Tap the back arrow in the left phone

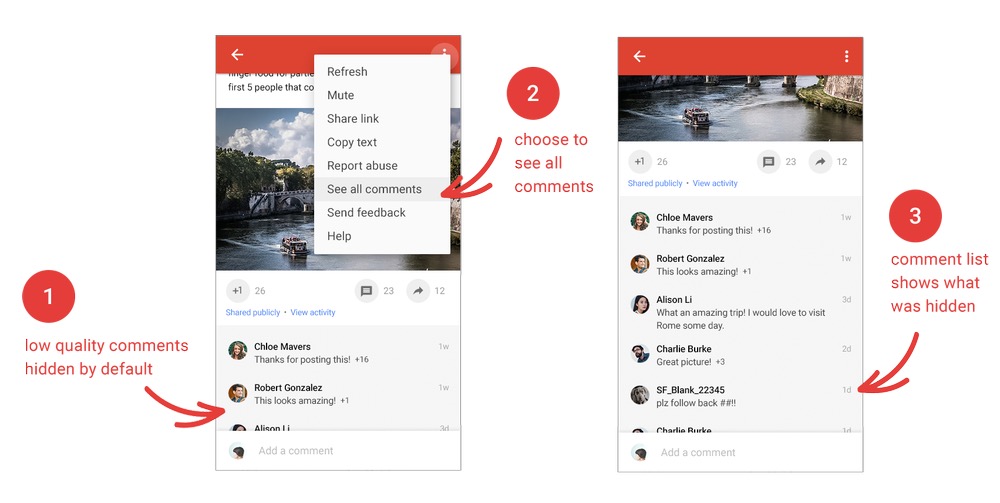point(237,55)
